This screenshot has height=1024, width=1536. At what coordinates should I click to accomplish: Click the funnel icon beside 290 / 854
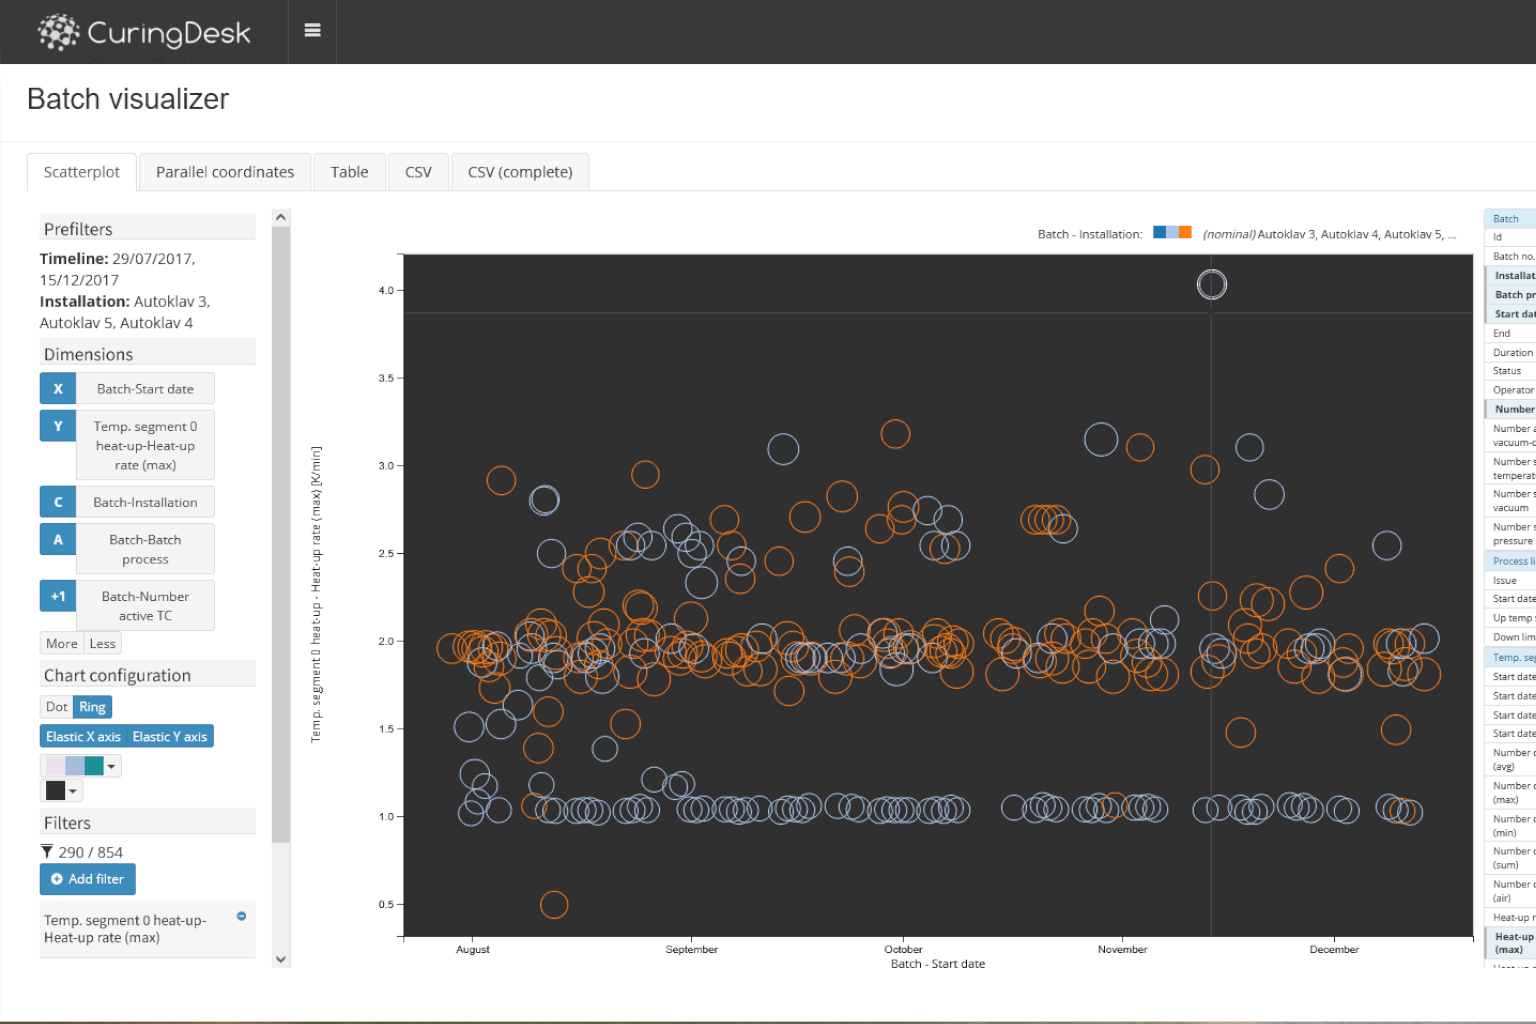[x=47, y=852]
